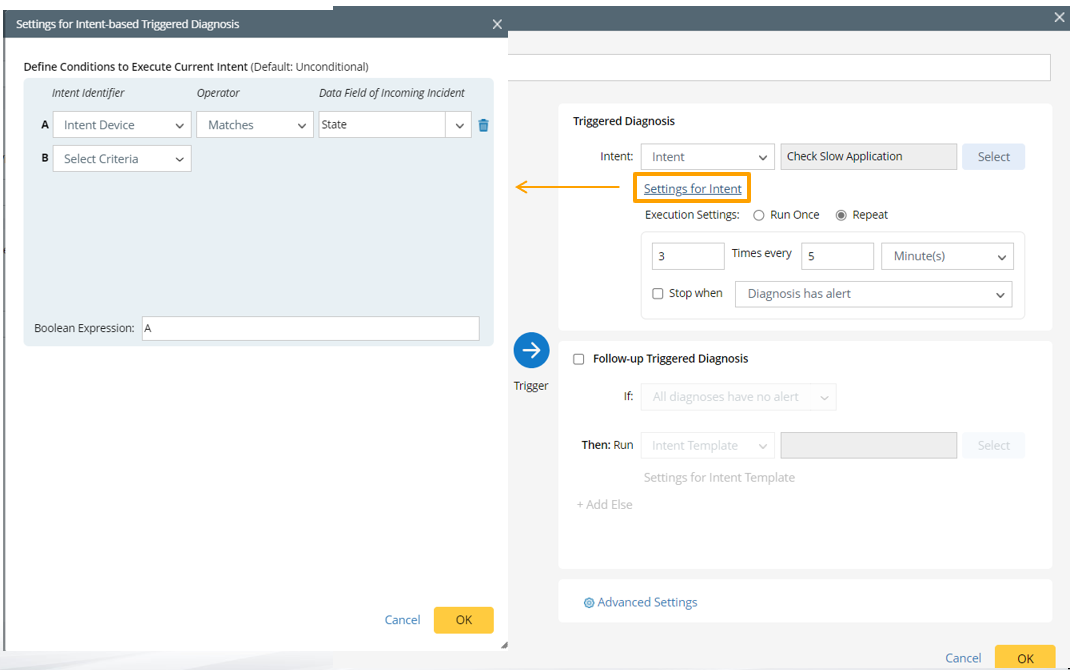The image size is (1070, 670).
Task: Enable the Stop when checkbox
Action: click(657, 294)
